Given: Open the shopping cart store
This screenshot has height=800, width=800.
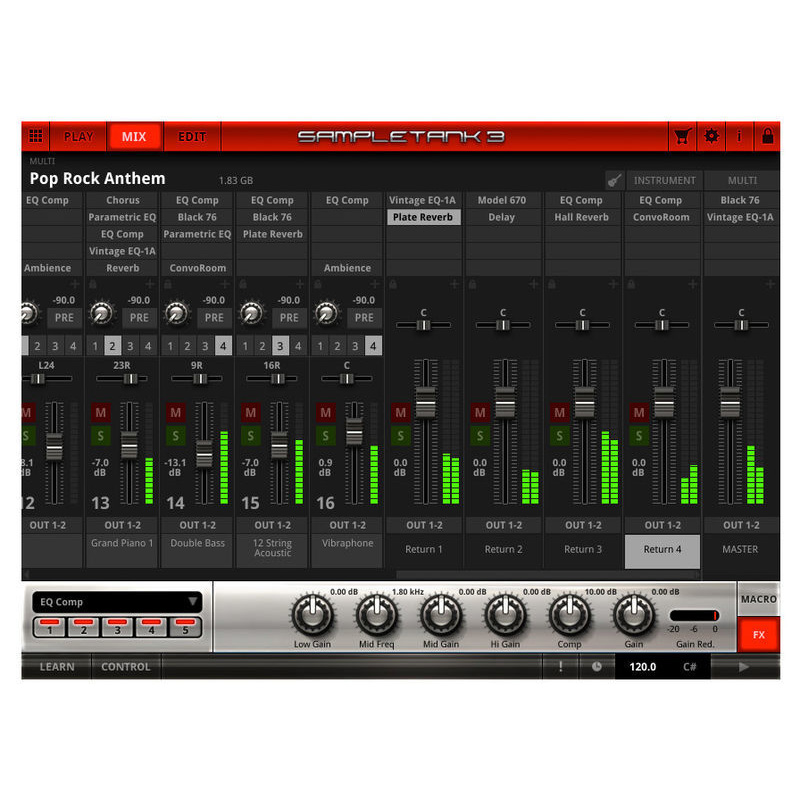Looking at the screenshot, I should 682,136.
